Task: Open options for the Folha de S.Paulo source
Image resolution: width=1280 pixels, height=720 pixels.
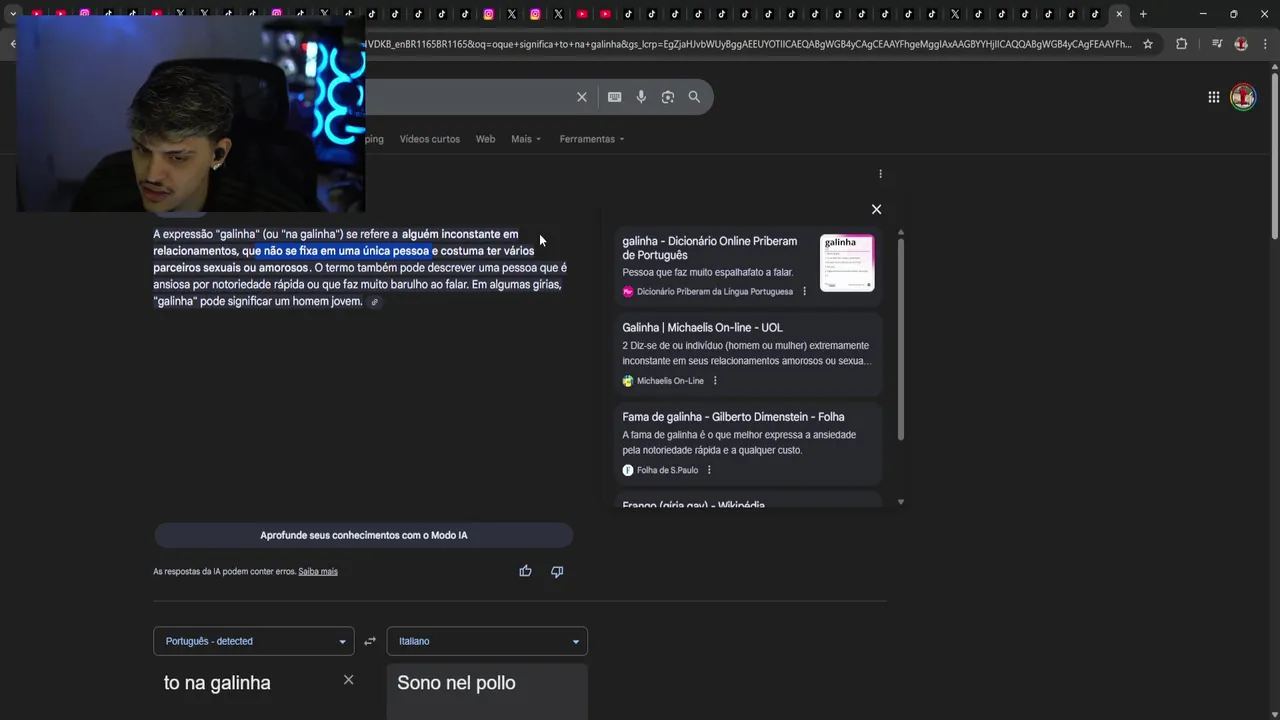Action: tap(709, 470)
